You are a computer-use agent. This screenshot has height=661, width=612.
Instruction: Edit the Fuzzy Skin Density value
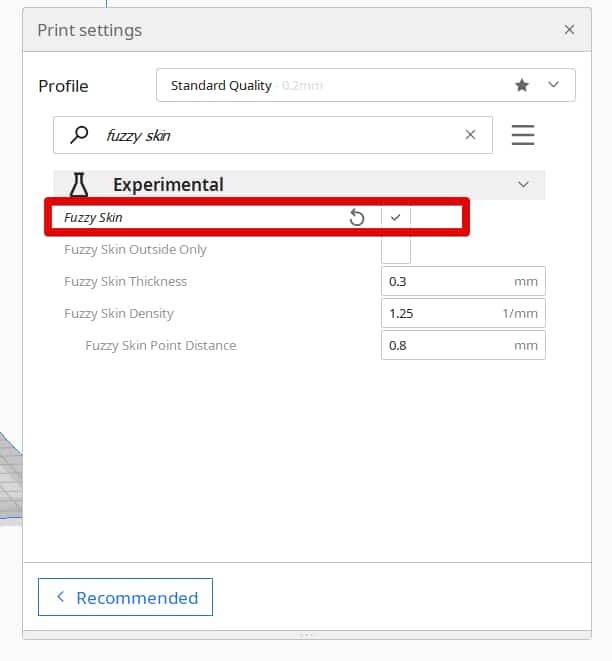click(463, 313)
